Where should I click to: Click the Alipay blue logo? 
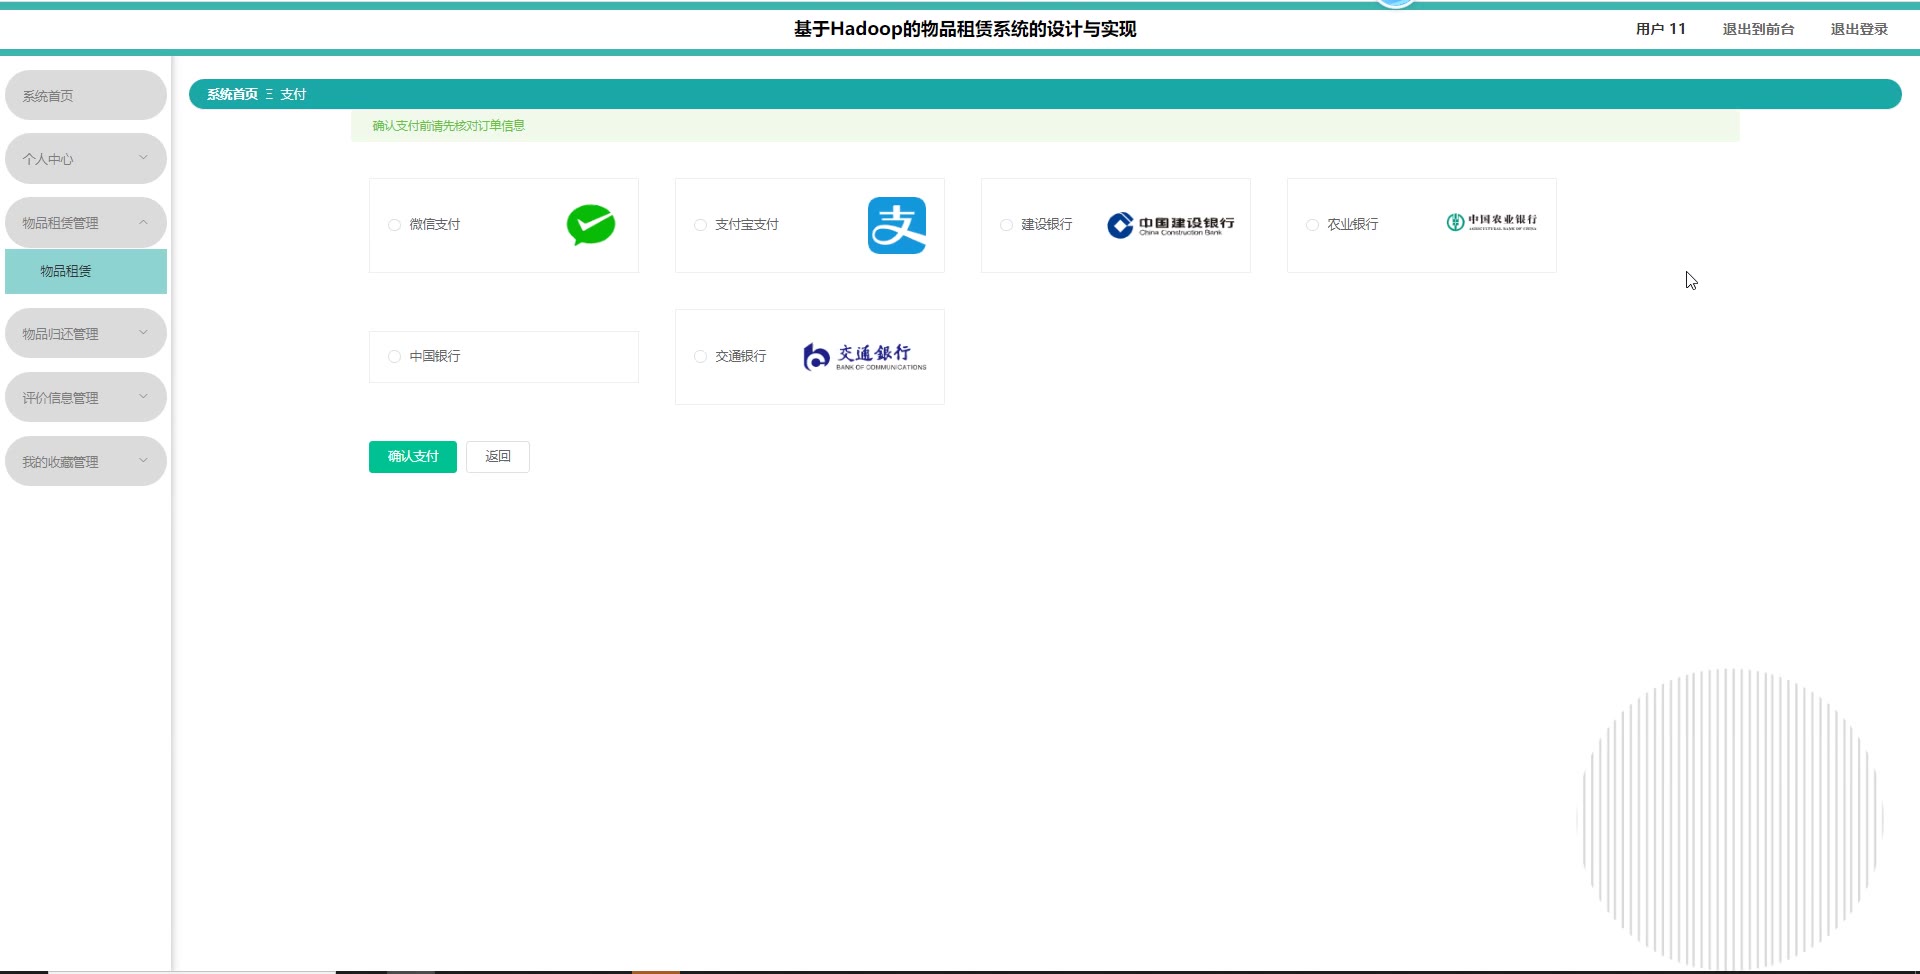(x=897, y=225)
